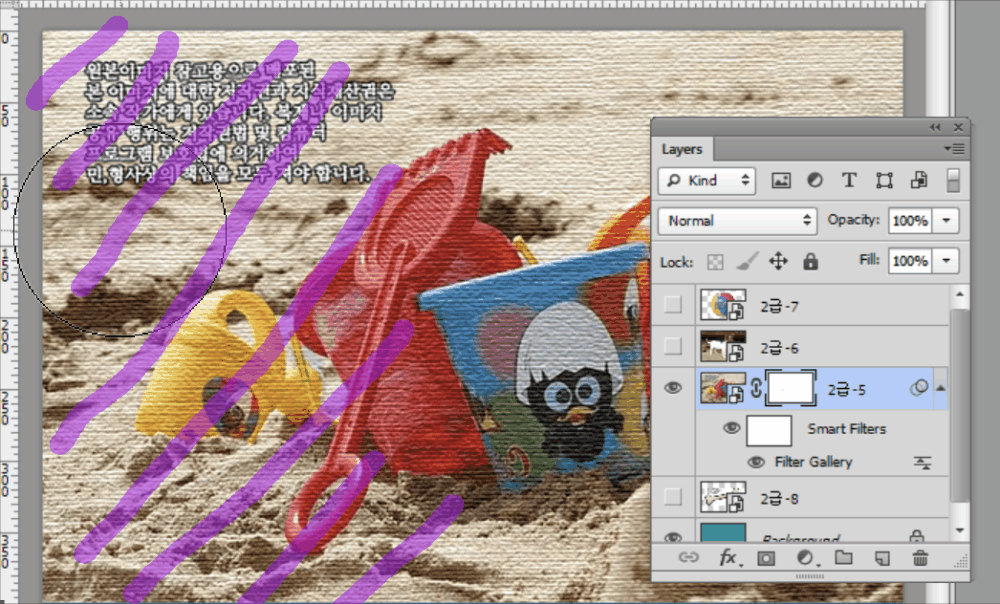Open the Opacity slider arrow

pos(946,221)
